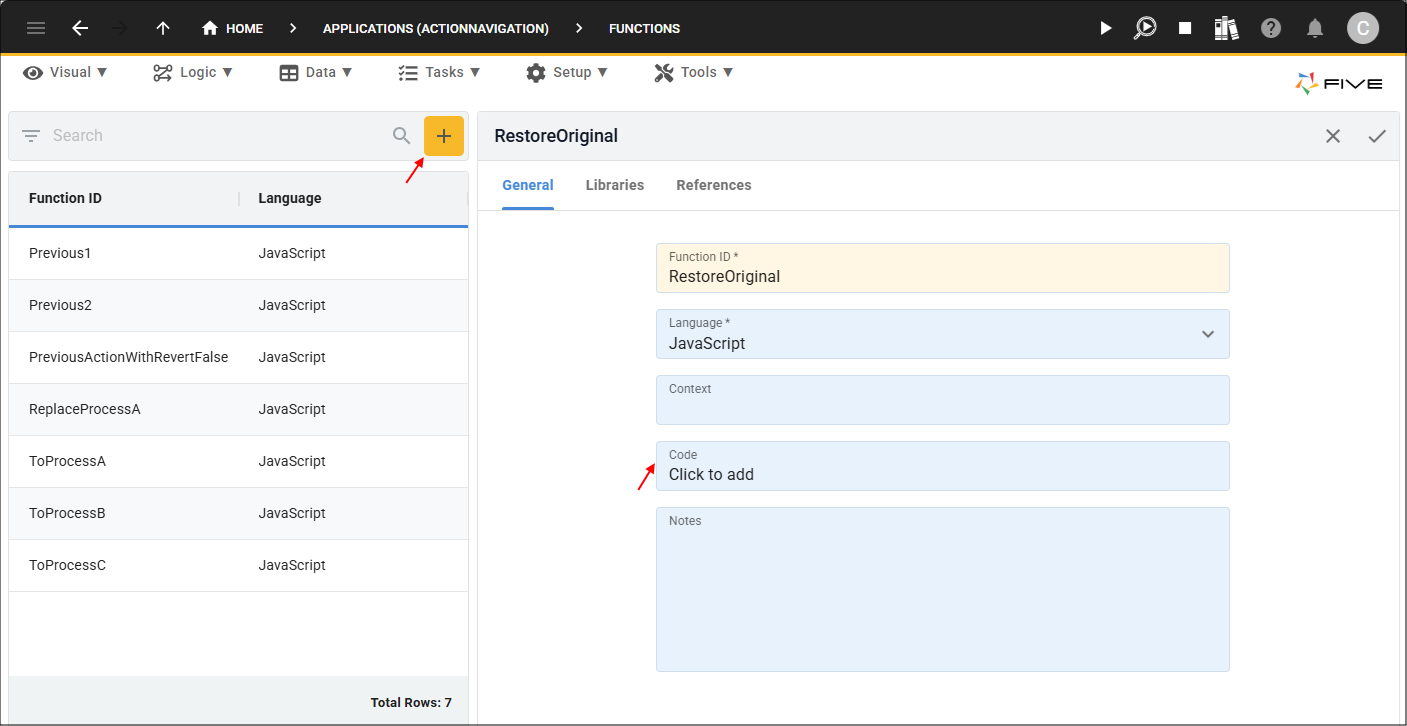Click the search magnifier icon
Screen dimensions: 1407x726
point(402,136)
